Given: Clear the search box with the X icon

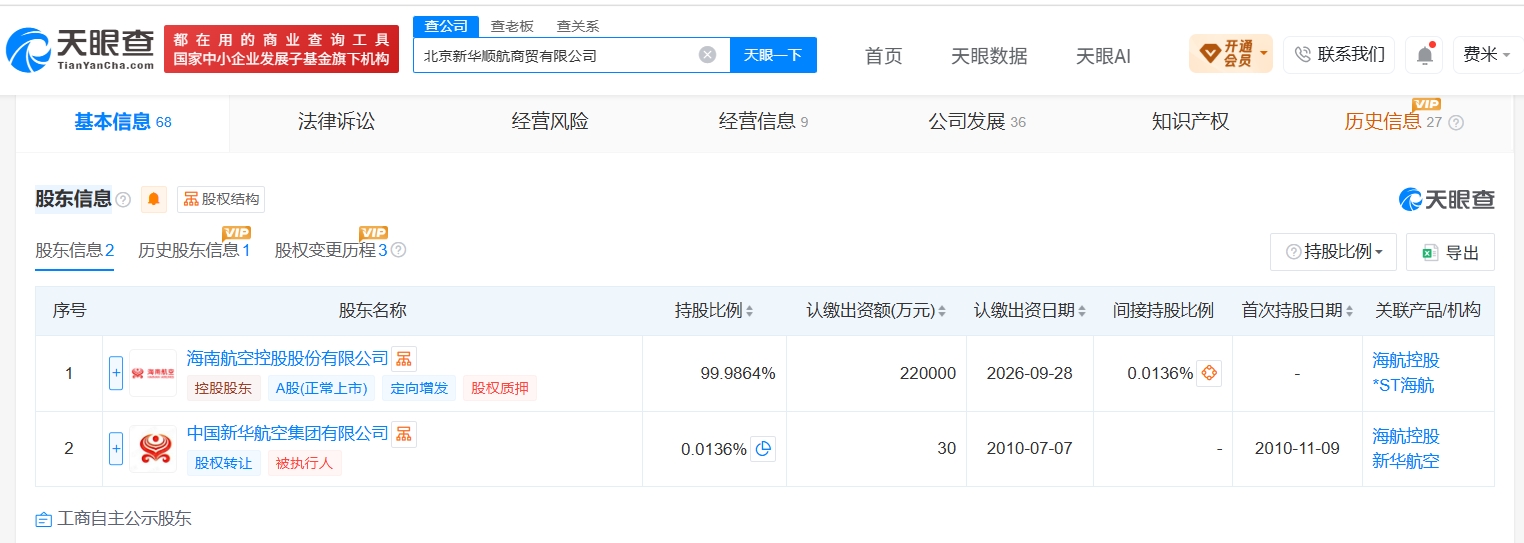Looking at the screenshot, I should pos(707,55).
